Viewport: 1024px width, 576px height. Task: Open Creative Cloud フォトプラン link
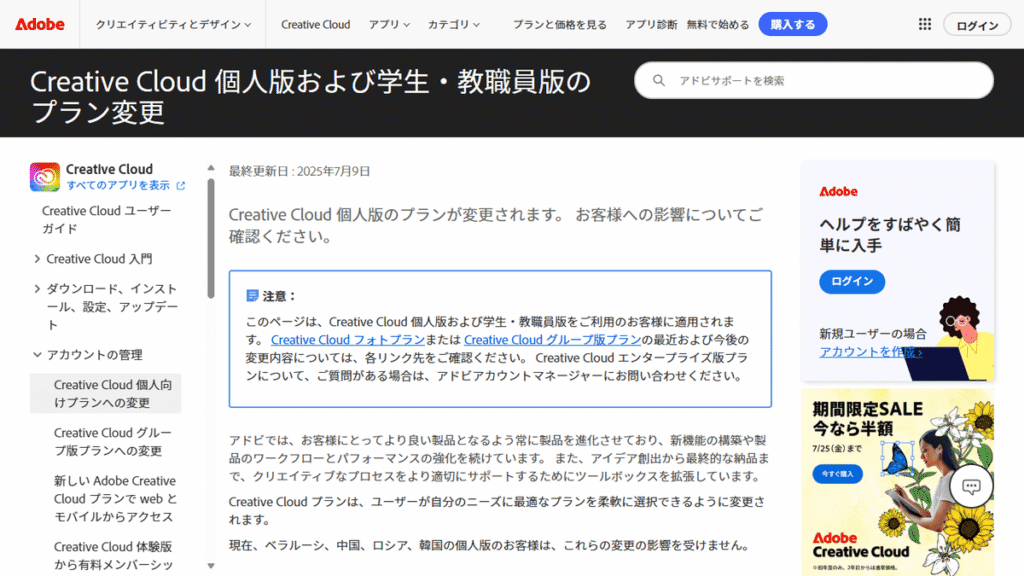point(347,340)
